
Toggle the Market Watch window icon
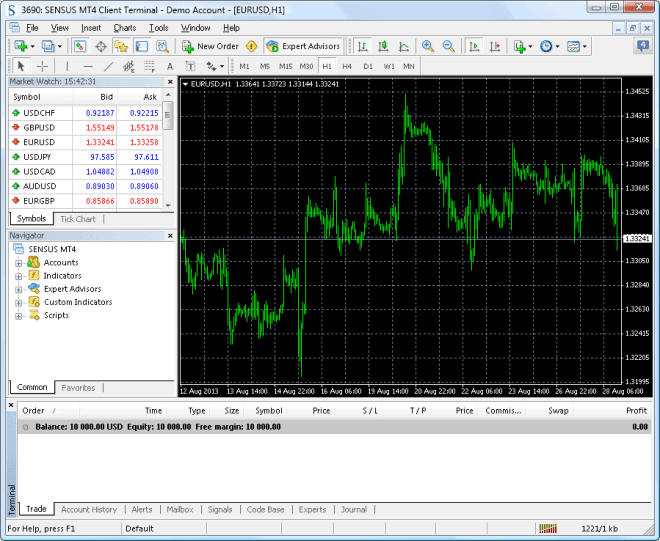coord(80,46)
